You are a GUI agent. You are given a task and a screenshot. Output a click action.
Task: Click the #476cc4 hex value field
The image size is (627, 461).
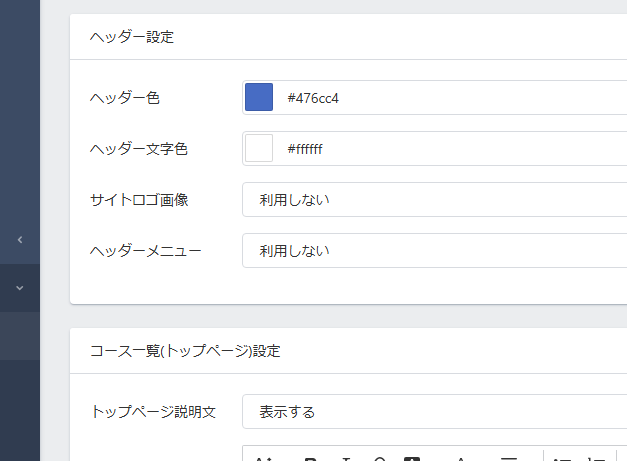(450, 97)
